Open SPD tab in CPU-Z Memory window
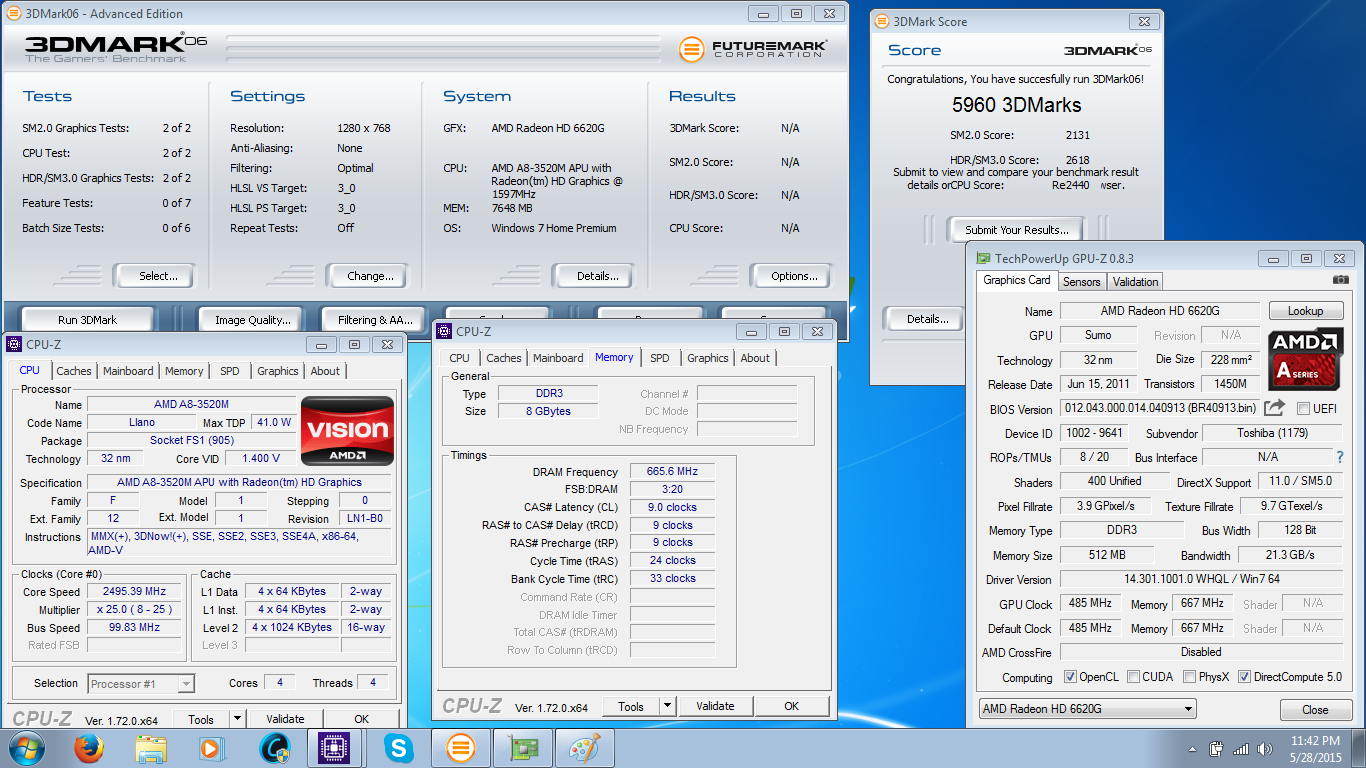 pos(659,358)
